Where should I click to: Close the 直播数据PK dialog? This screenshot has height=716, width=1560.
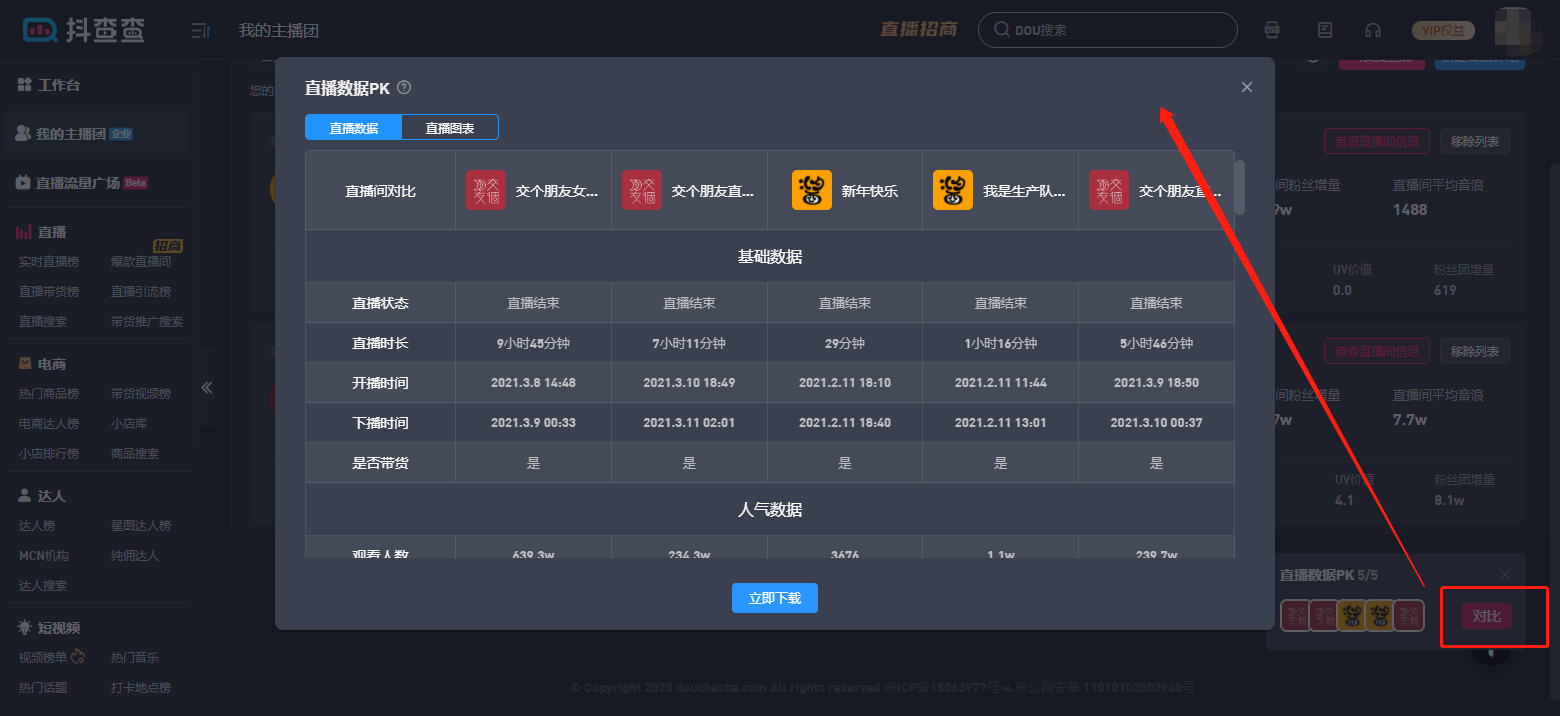coord(1246,88)
